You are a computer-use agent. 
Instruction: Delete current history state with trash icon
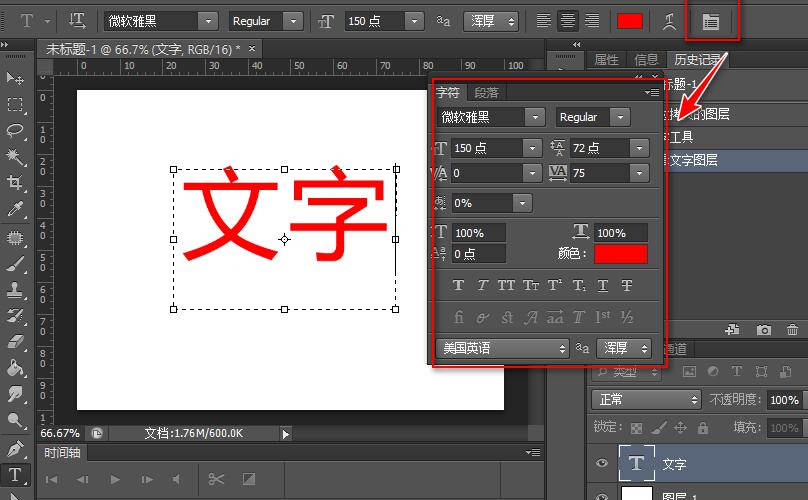[793, 329]
